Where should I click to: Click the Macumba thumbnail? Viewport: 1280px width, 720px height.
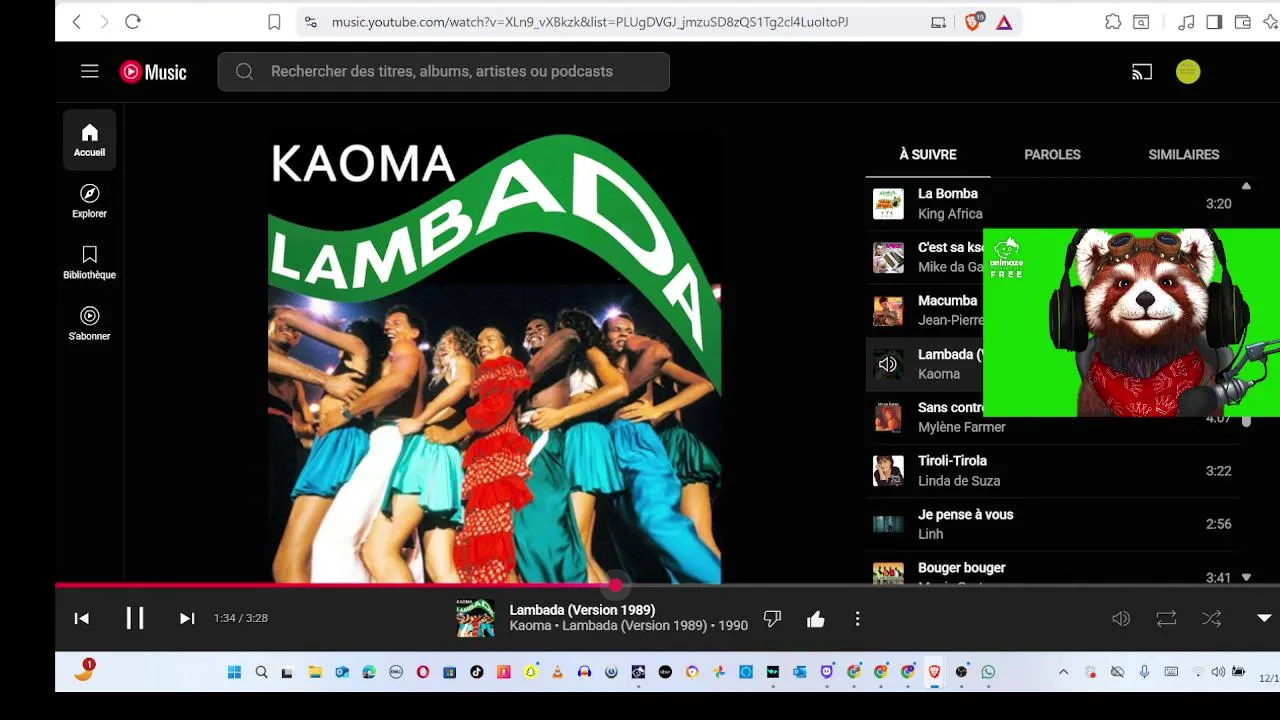click(888, 311)
